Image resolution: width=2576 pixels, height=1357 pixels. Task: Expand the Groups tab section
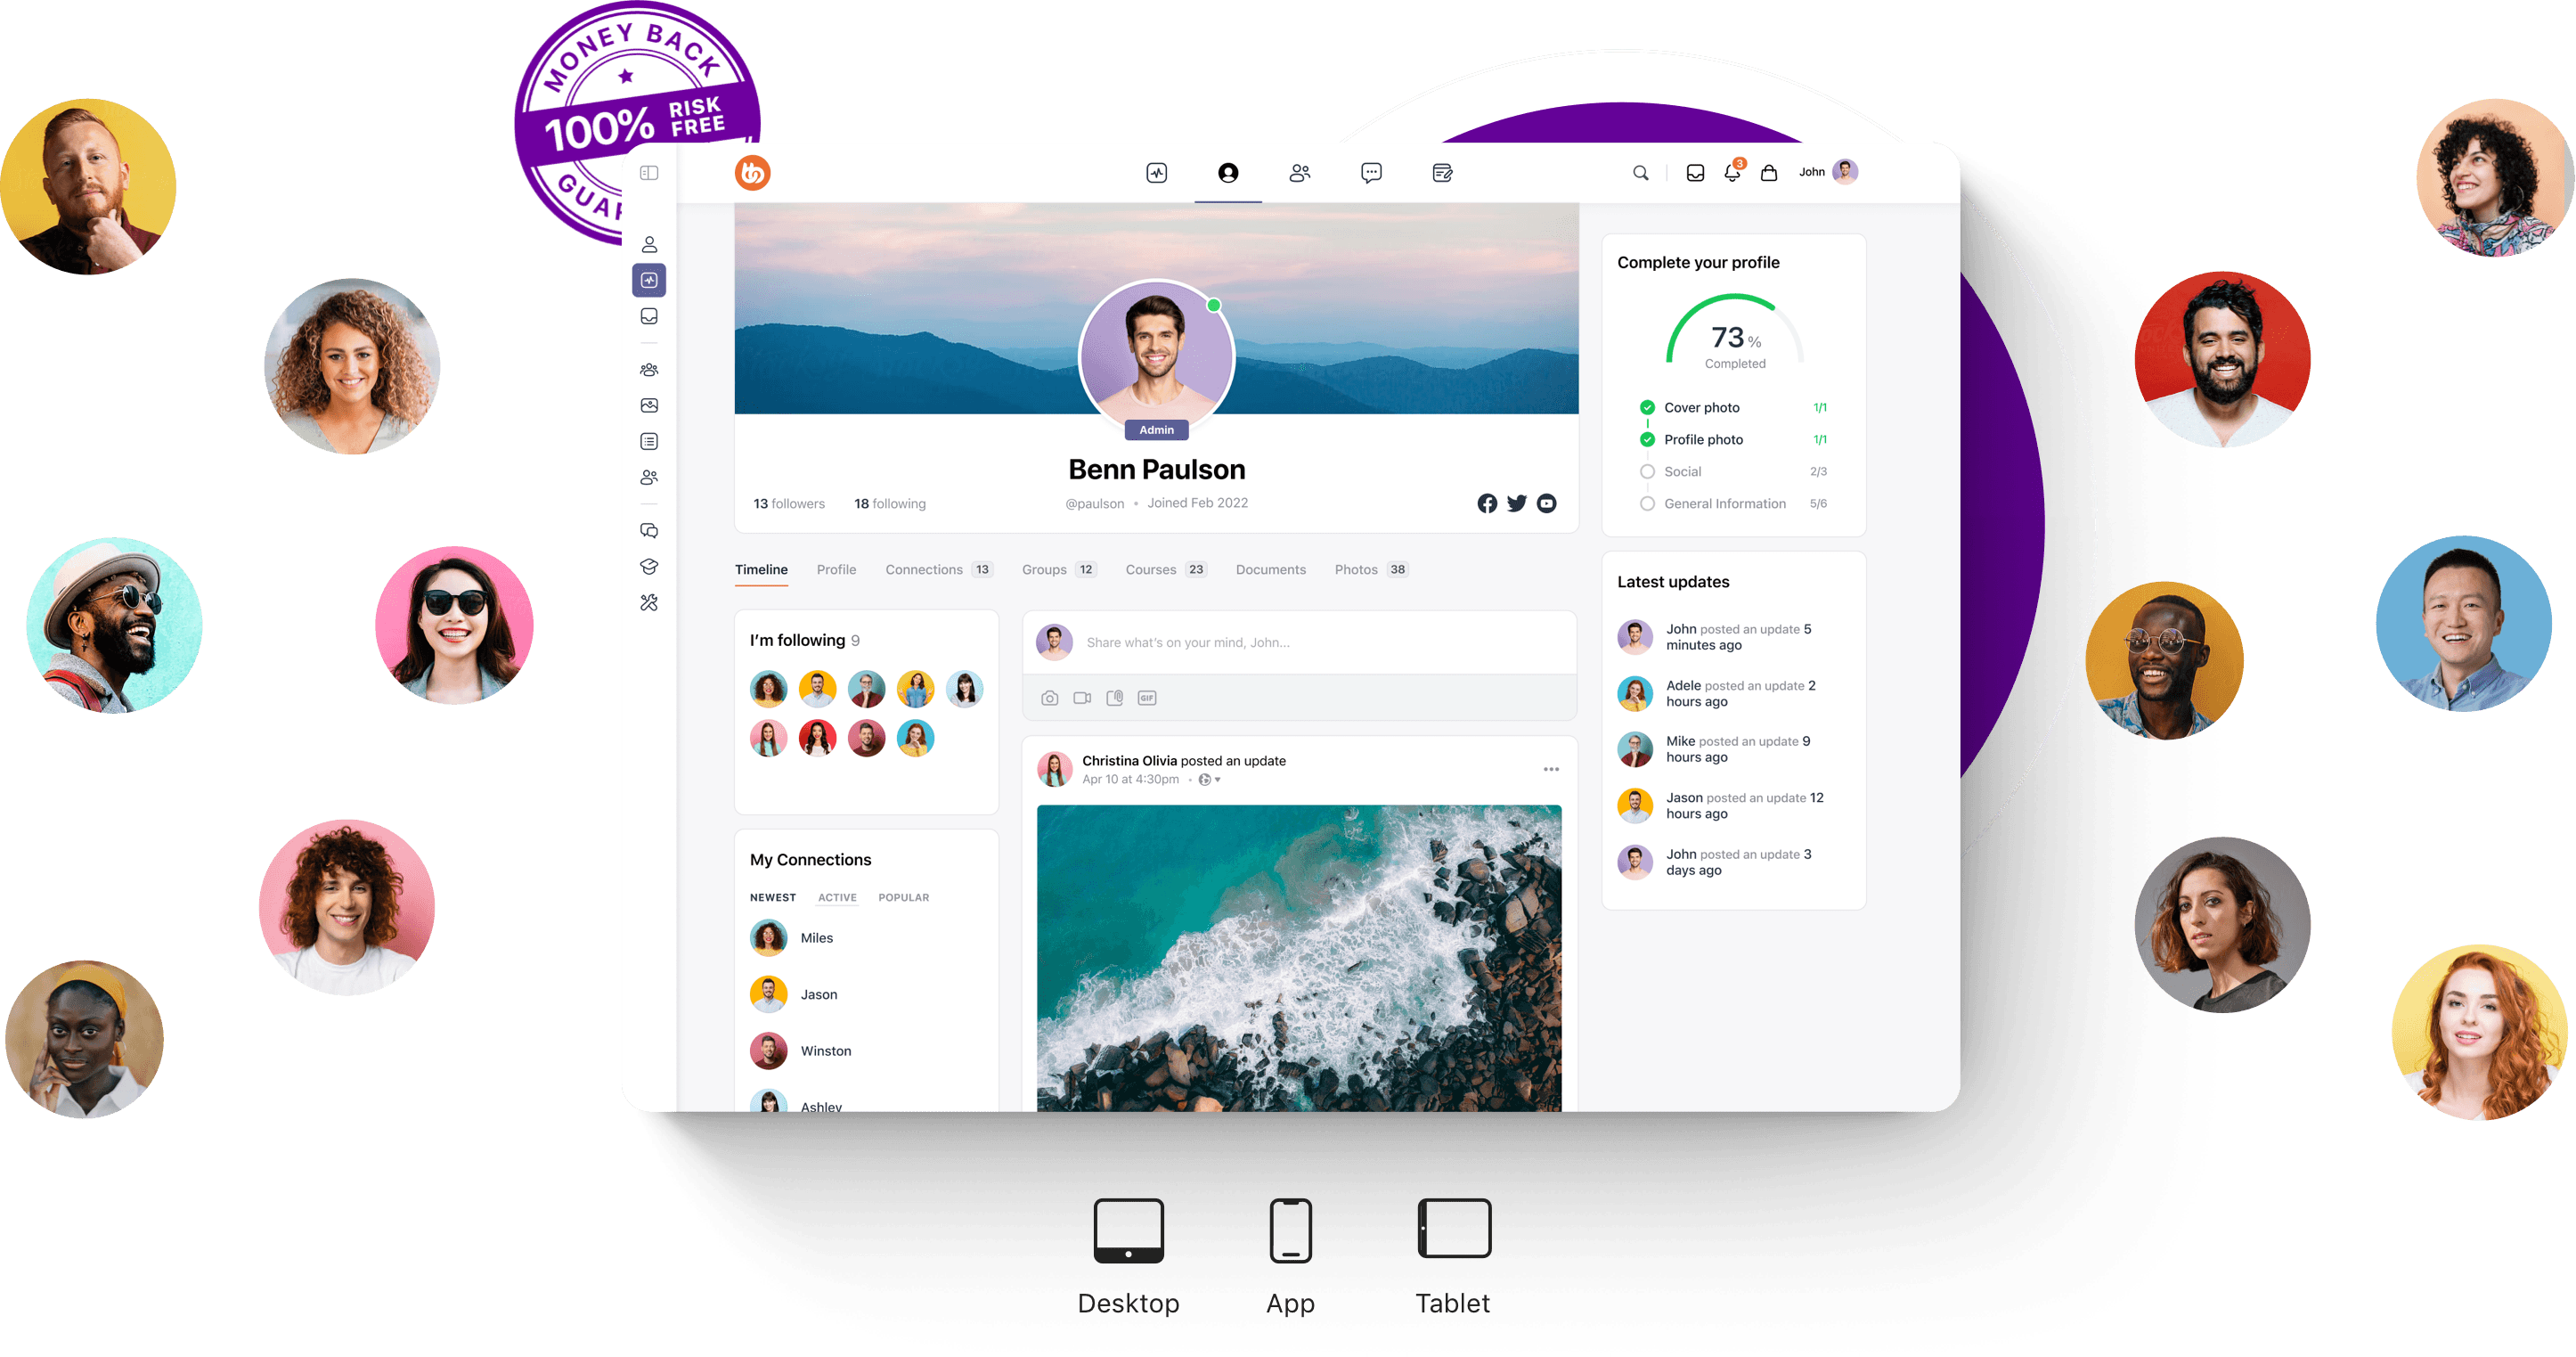tap(1041, 568)
